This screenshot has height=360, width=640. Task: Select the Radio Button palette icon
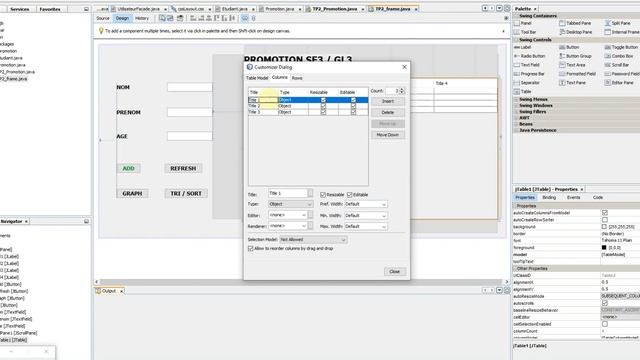click(x=517, y=56)
